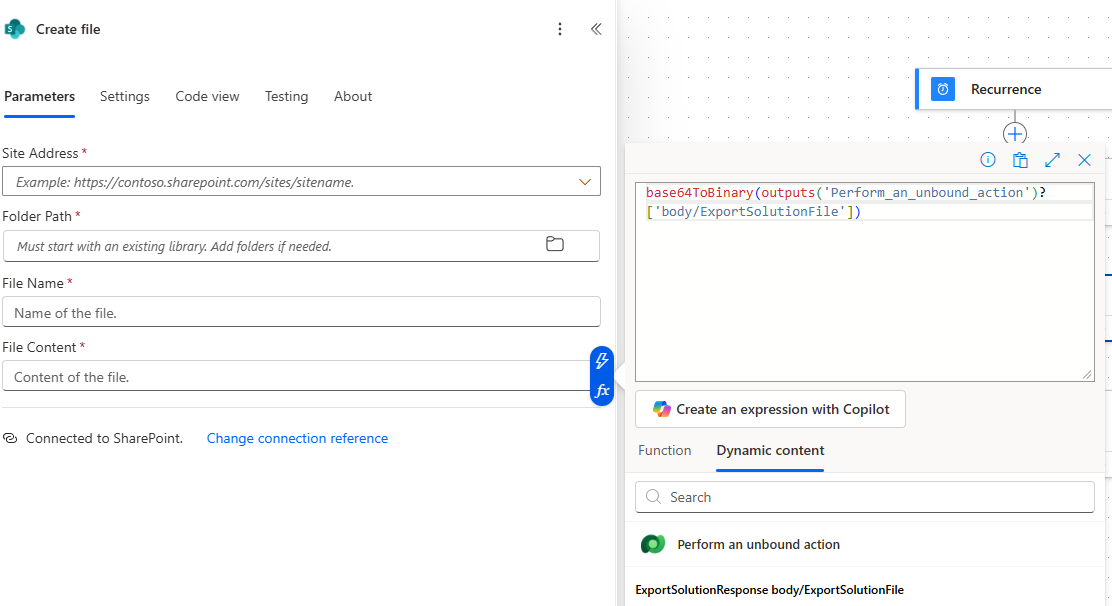Click the SharePoint icon beside Create file
1112x606 pixels.
15,29
